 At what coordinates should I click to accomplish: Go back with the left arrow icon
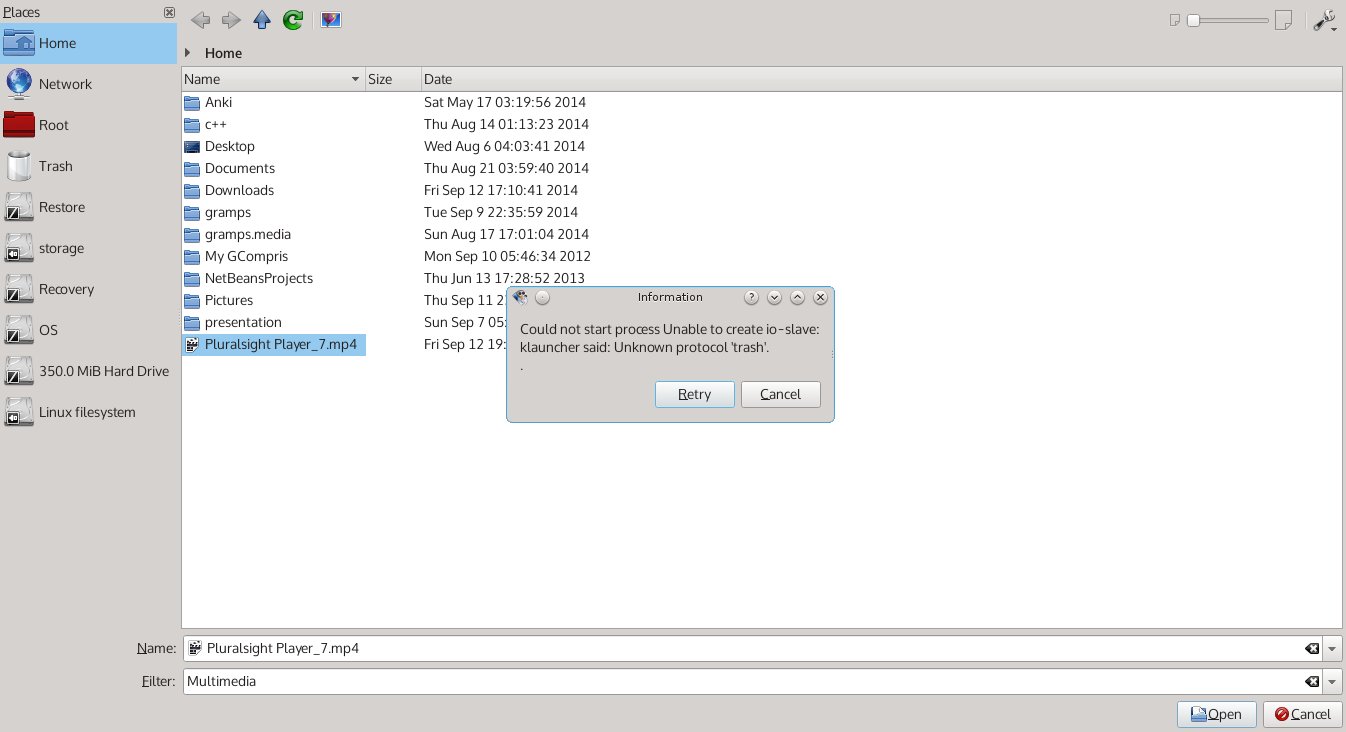200,20
